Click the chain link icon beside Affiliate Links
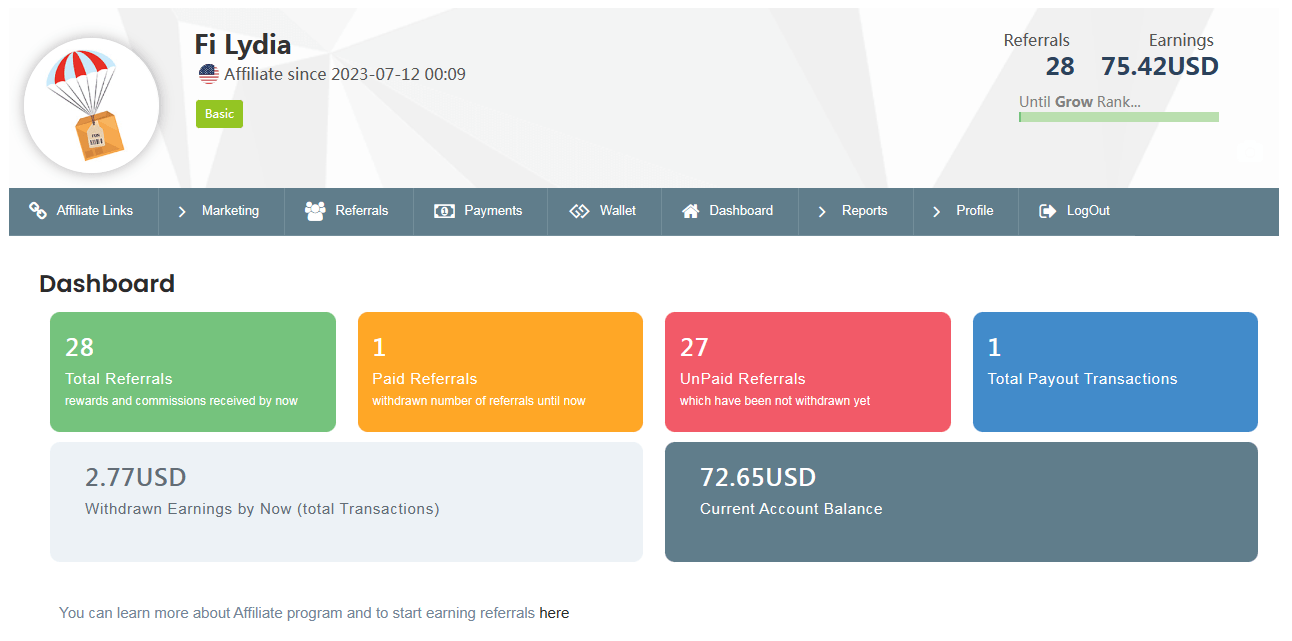1292x641 pixels. tap(38, 211)
